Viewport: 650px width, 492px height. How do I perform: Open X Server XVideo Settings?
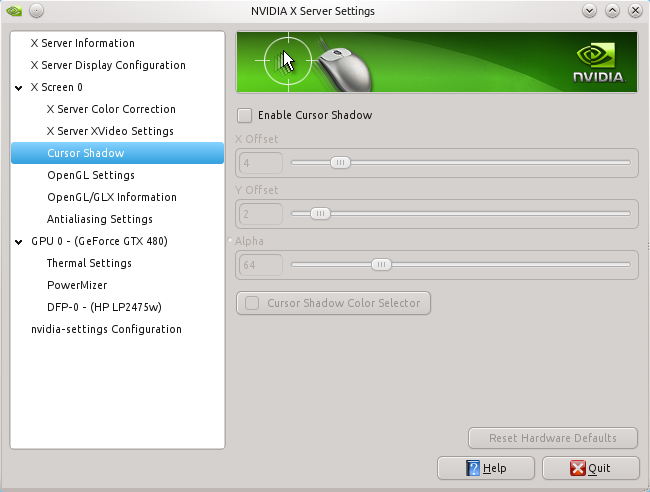110,131
